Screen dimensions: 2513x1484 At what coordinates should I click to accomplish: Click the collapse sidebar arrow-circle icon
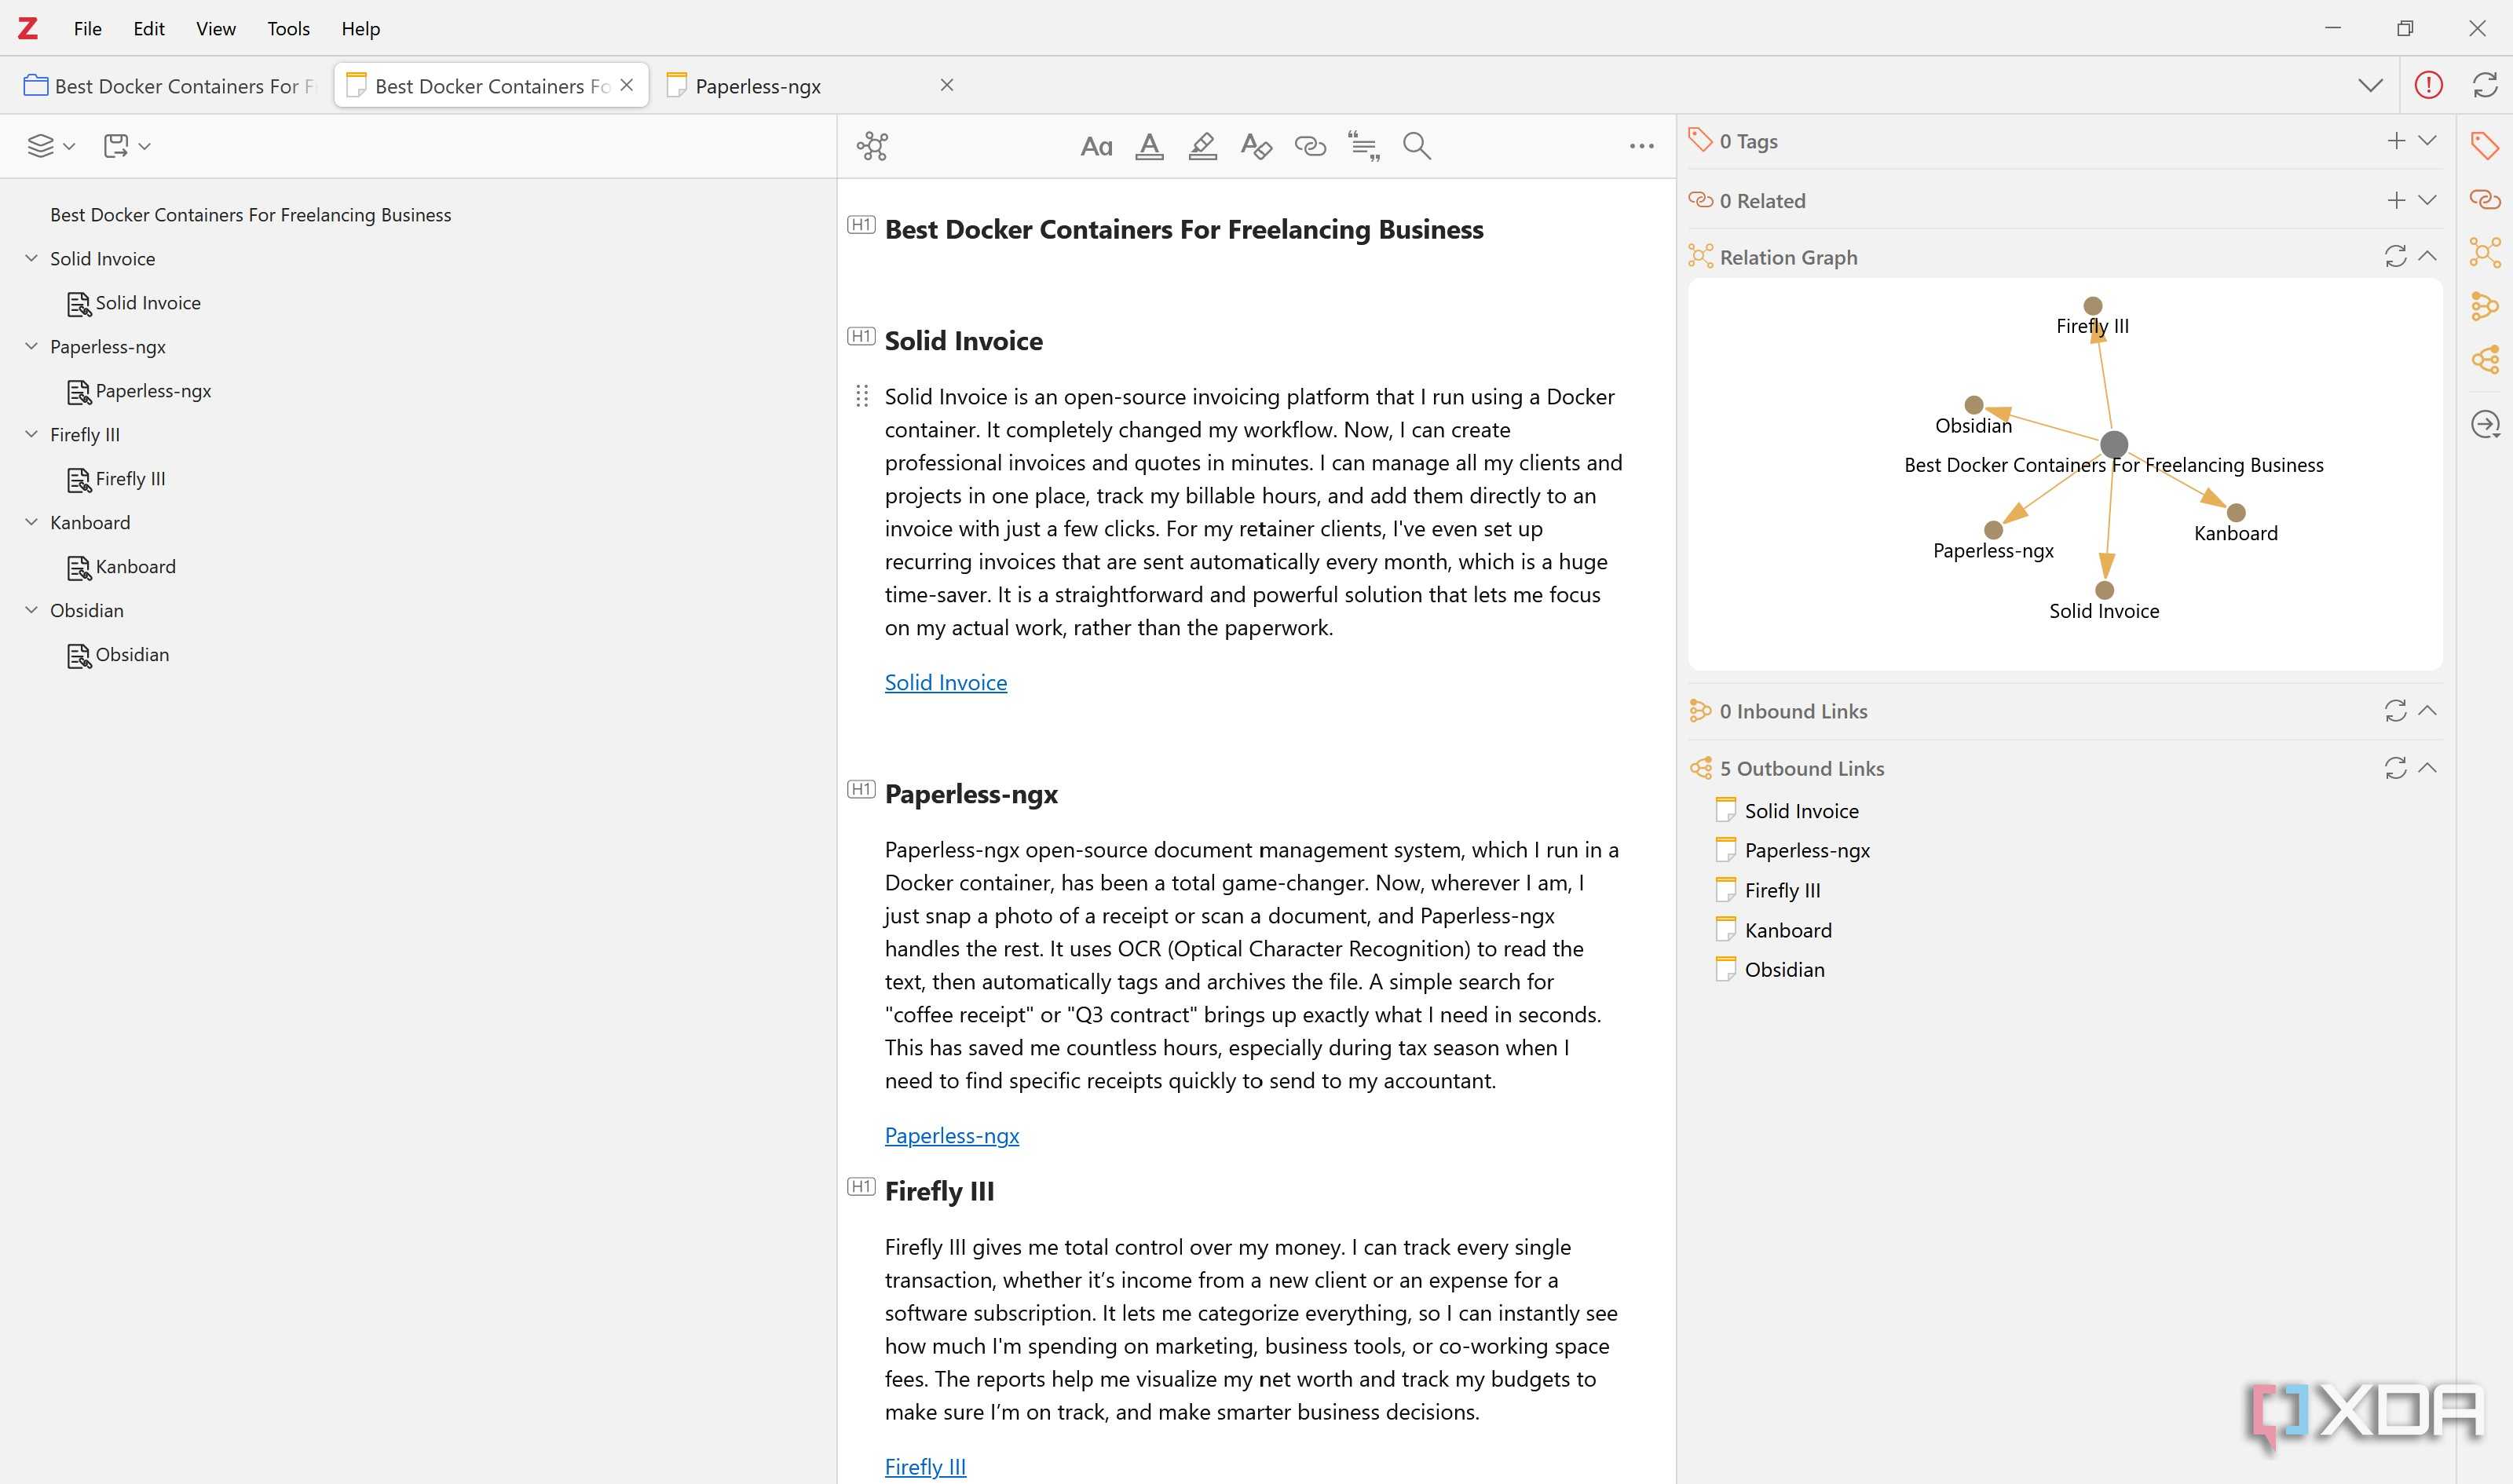coord(2485,425)
